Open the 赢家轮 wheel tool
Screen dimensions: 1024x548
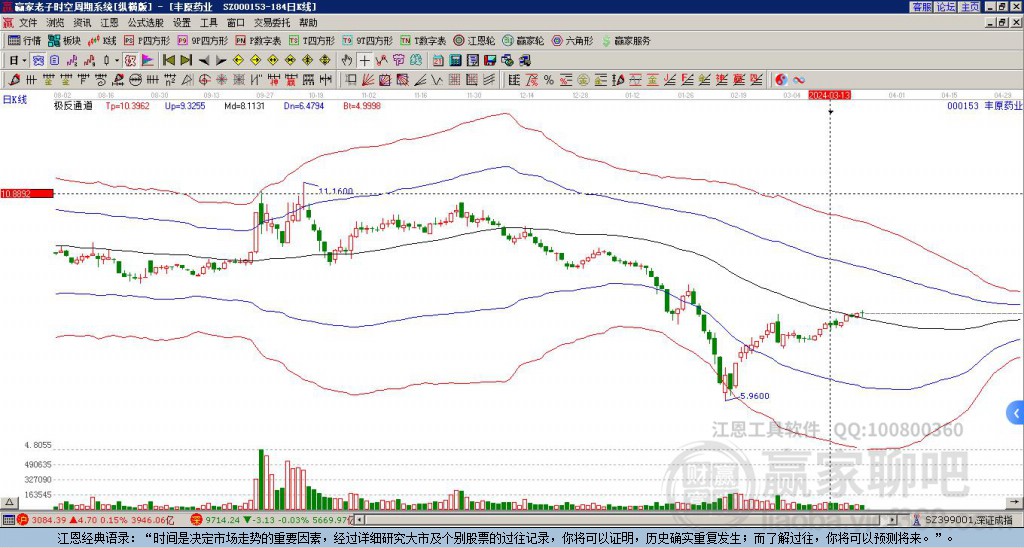click(523, 40)
